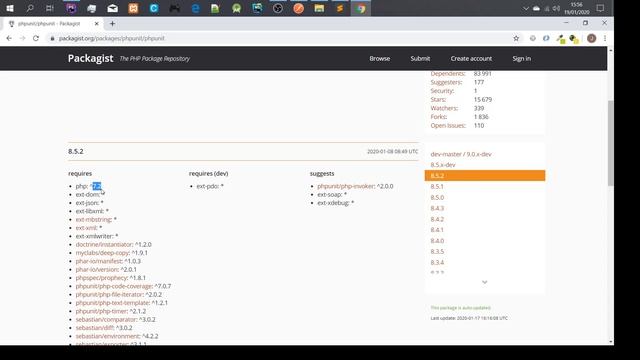Viewport: 640px width, 360px height.
Task: Open Sublime Text from taskbar
Action: tap(340, 8)
